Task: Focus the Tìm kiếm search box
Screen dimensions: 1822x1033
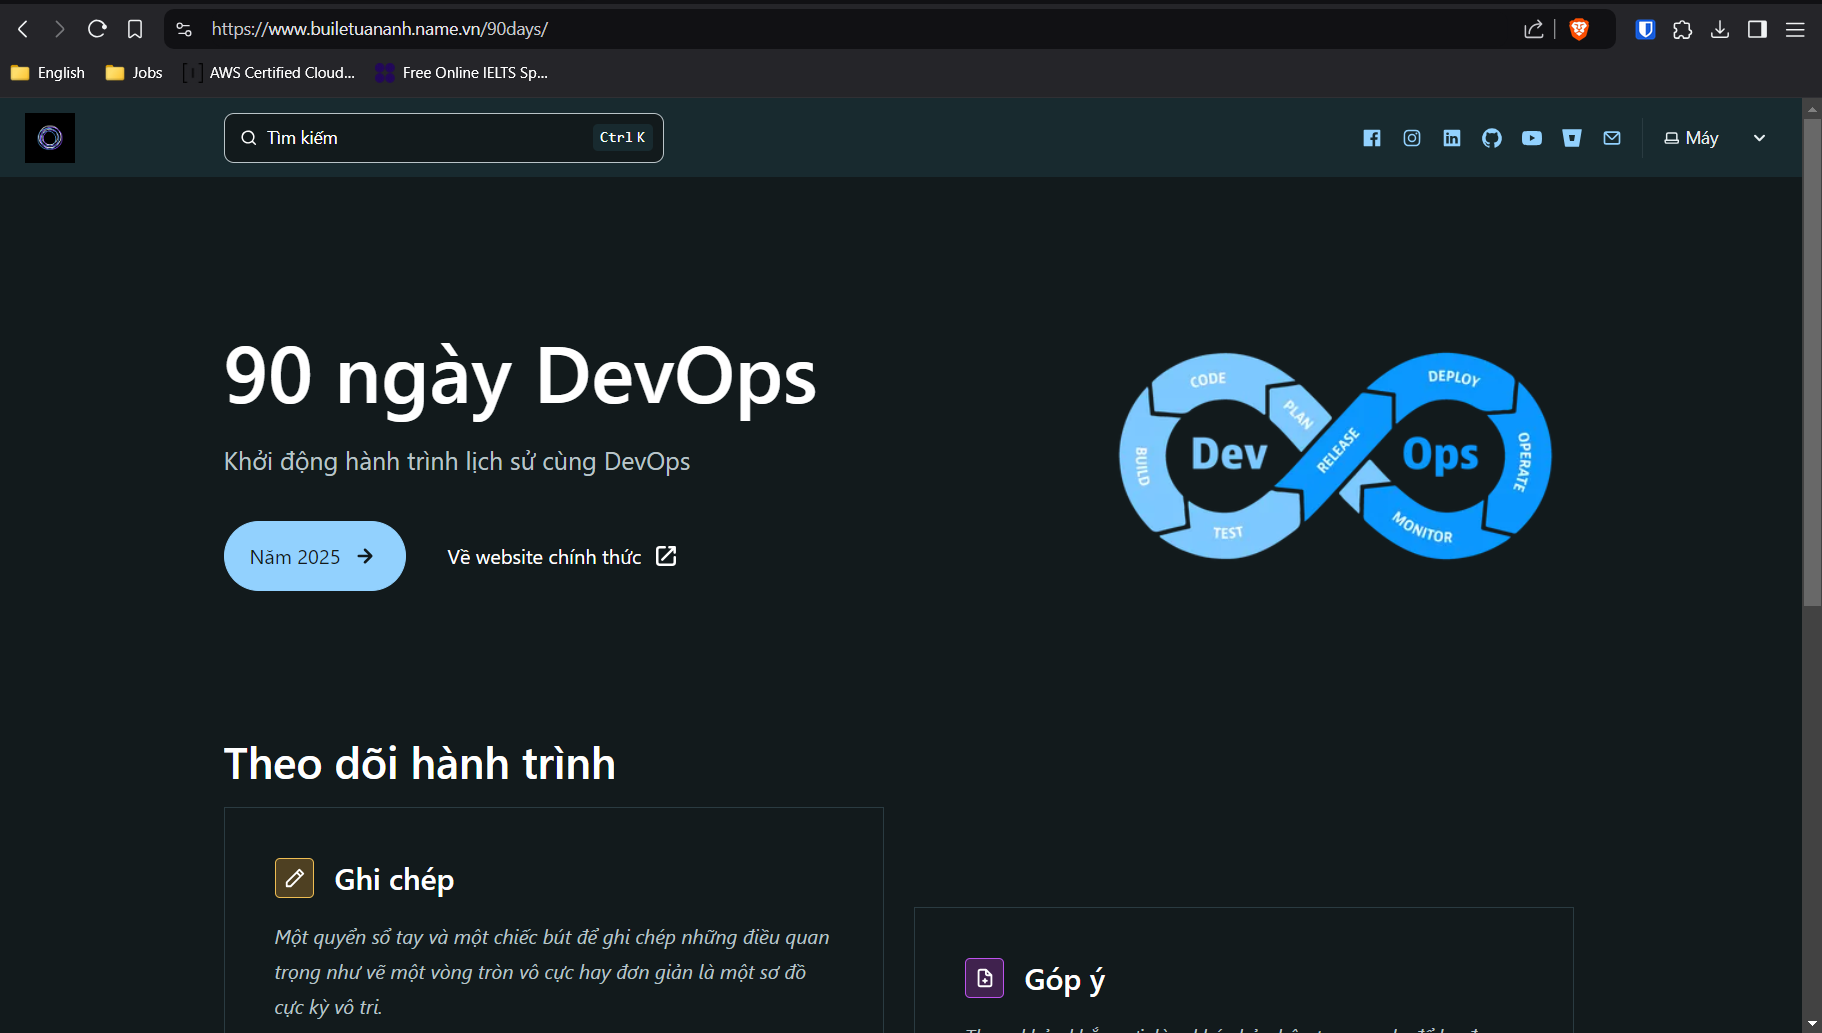Action: pyautogui.click(x=444, y=138)
